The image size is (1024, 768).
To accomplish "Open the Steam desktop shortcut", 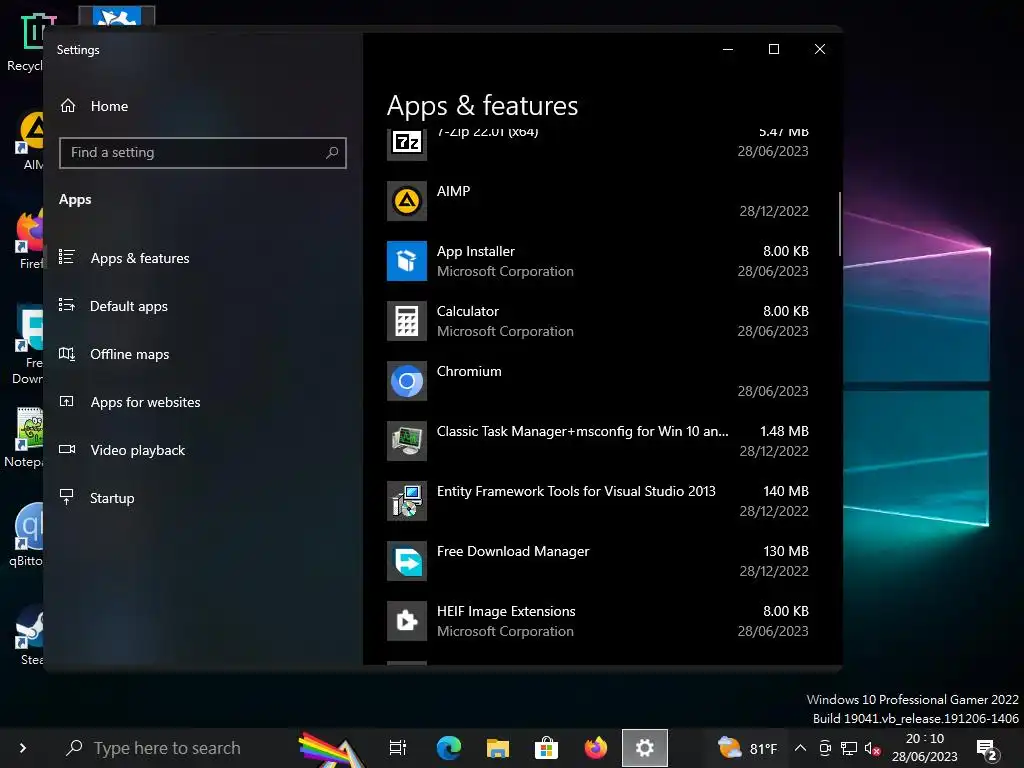I will [29, 635].
